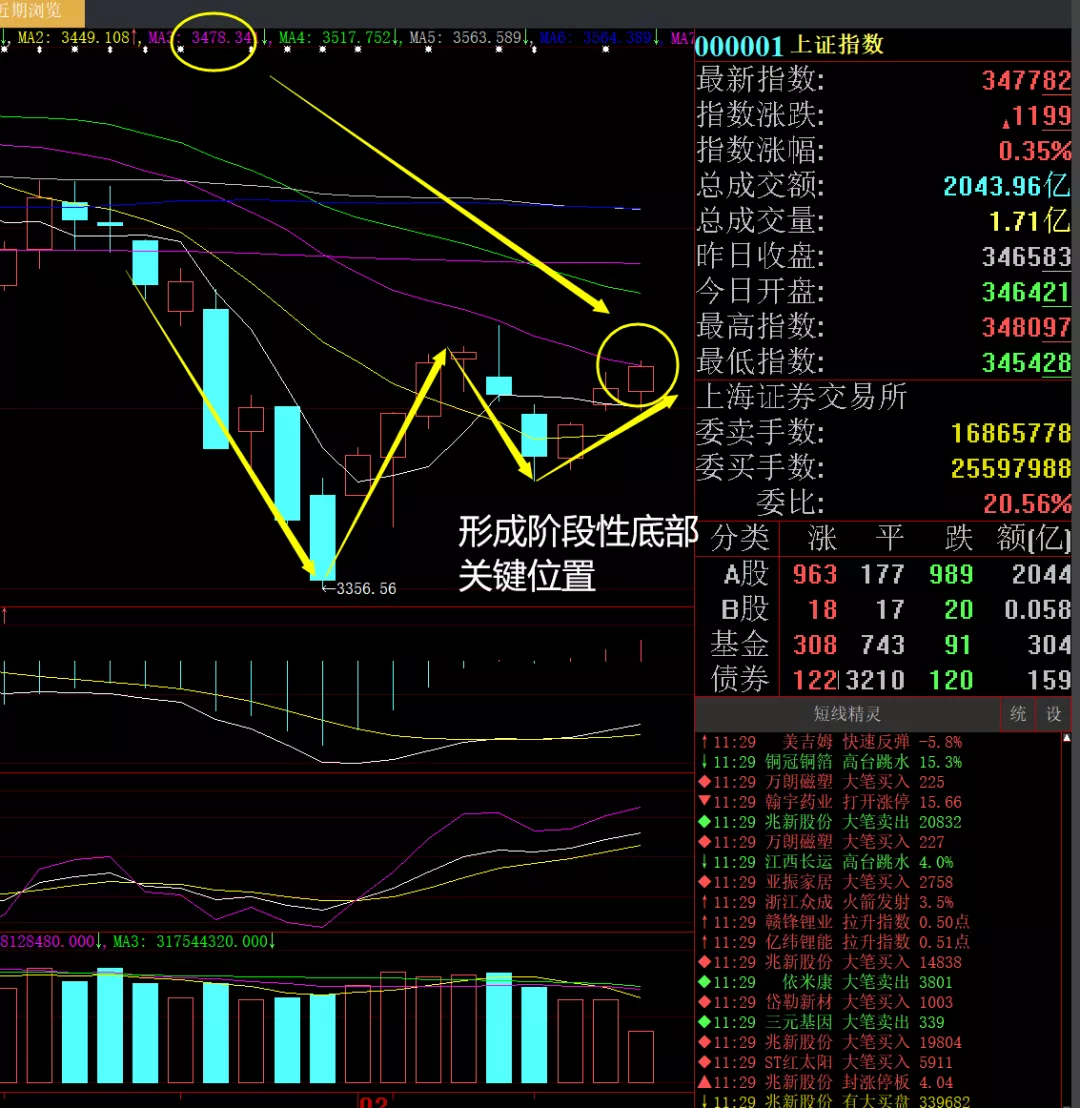1080x1108 pixels.
Task: Click the 总成交额 value 2043.96亿
Action: [x=1006, y=186]
